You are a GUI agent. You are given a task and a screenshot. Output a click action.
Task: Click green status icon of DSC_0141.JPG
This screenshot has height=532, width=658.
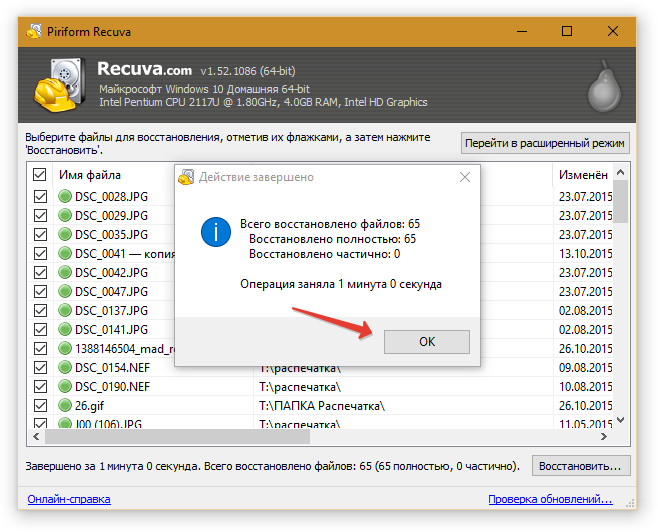coord(65,329)
